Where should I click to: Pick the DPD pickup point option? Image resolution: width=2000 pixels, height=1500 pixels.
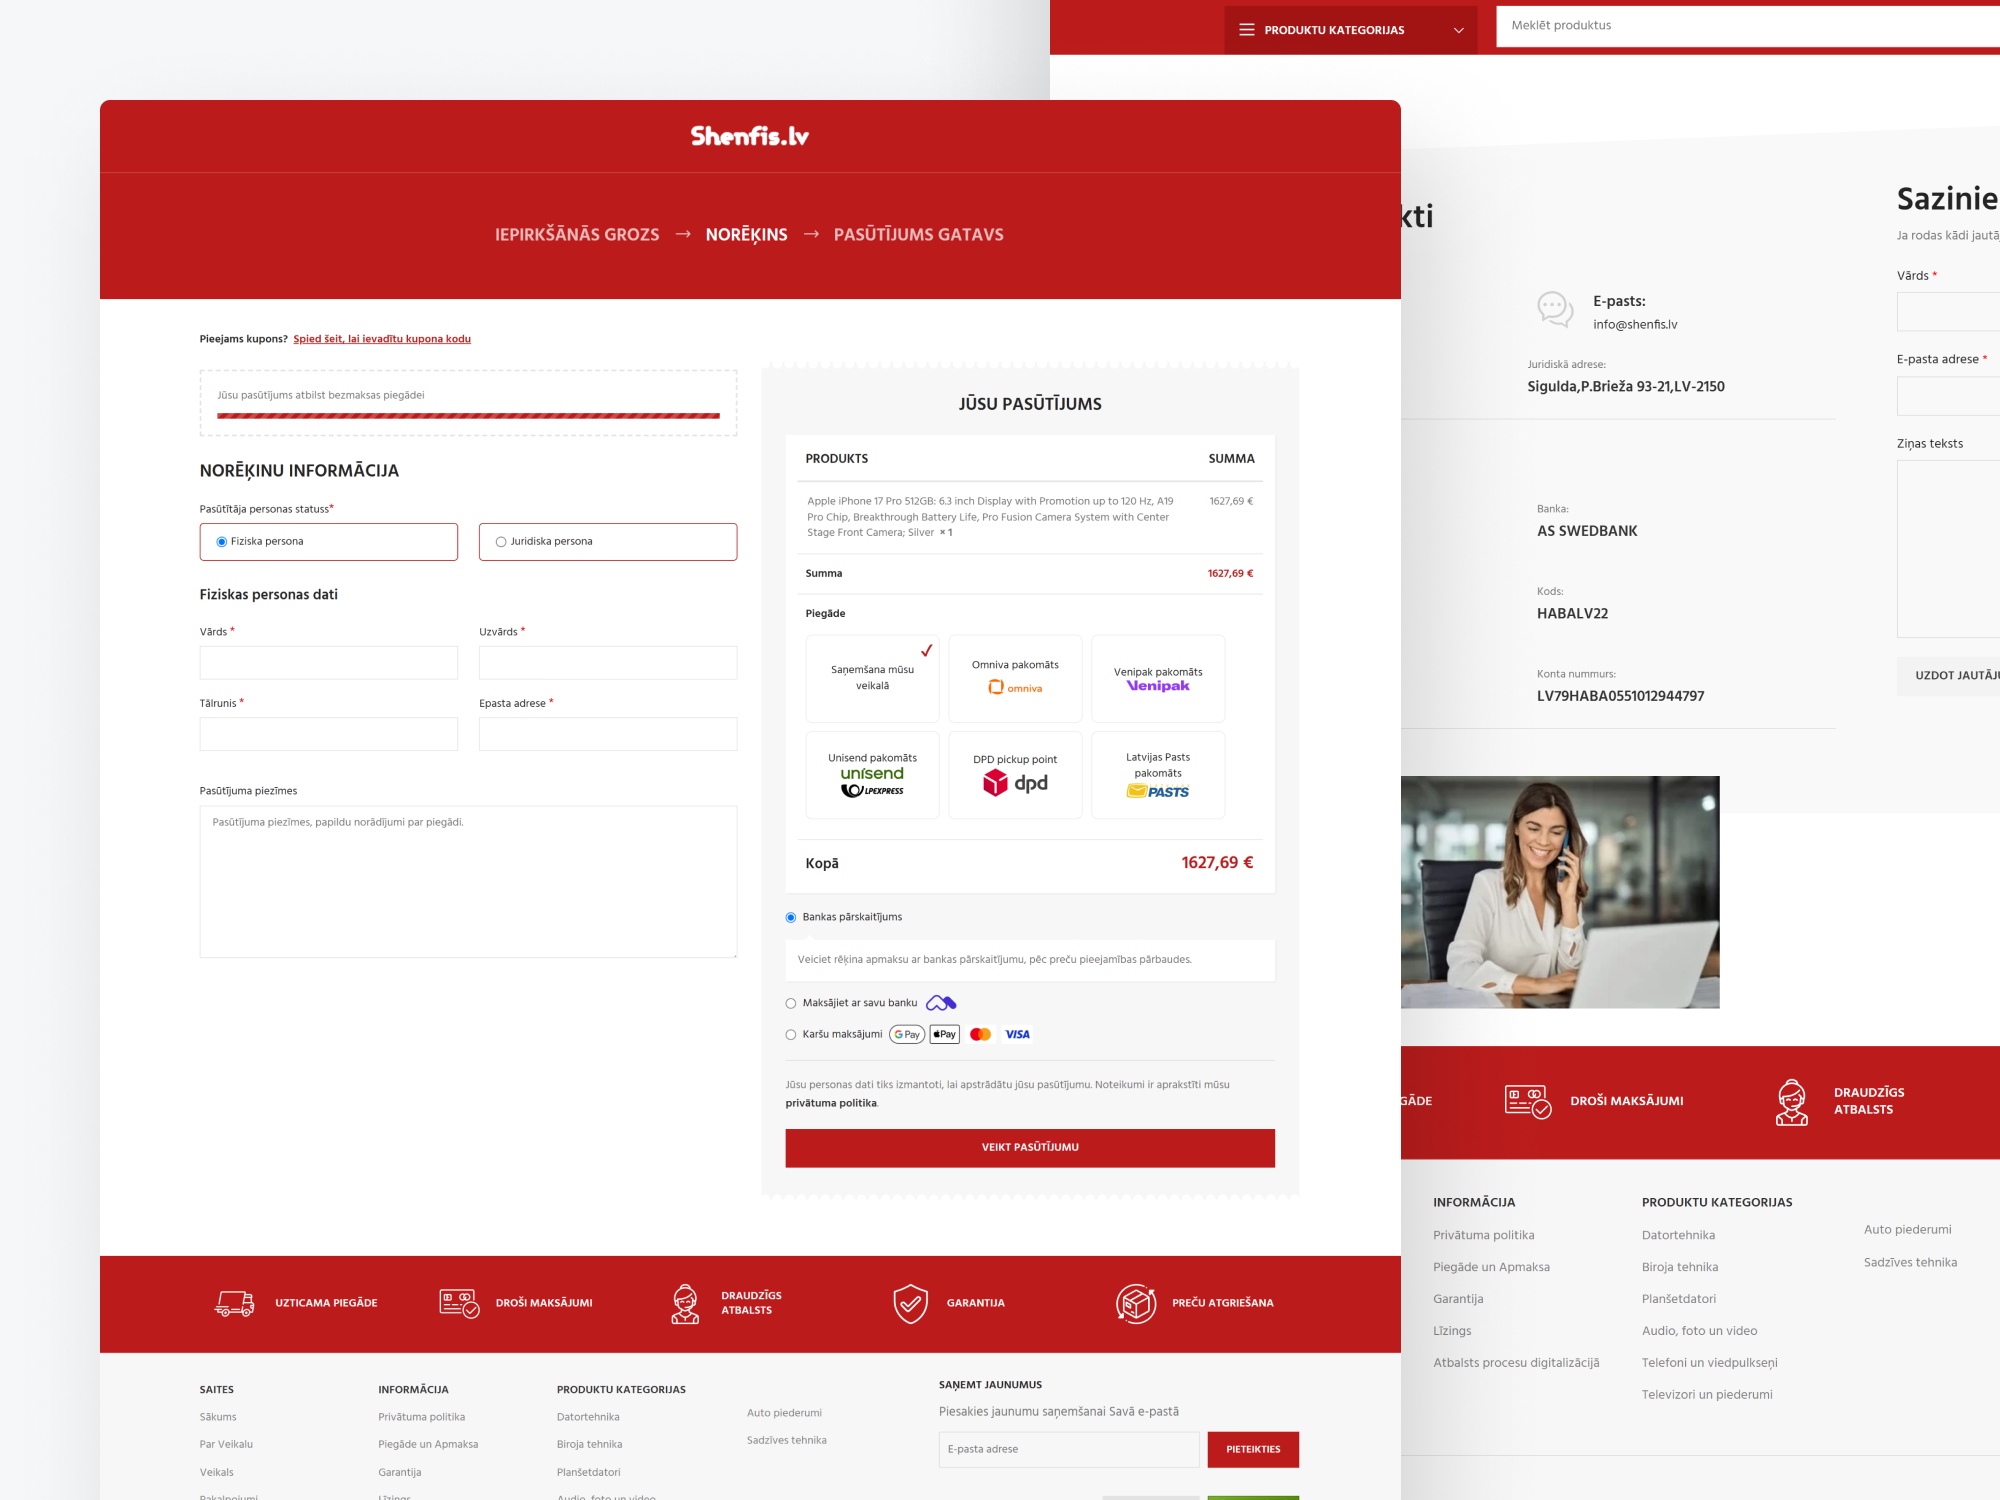(x=1014, y=775)
